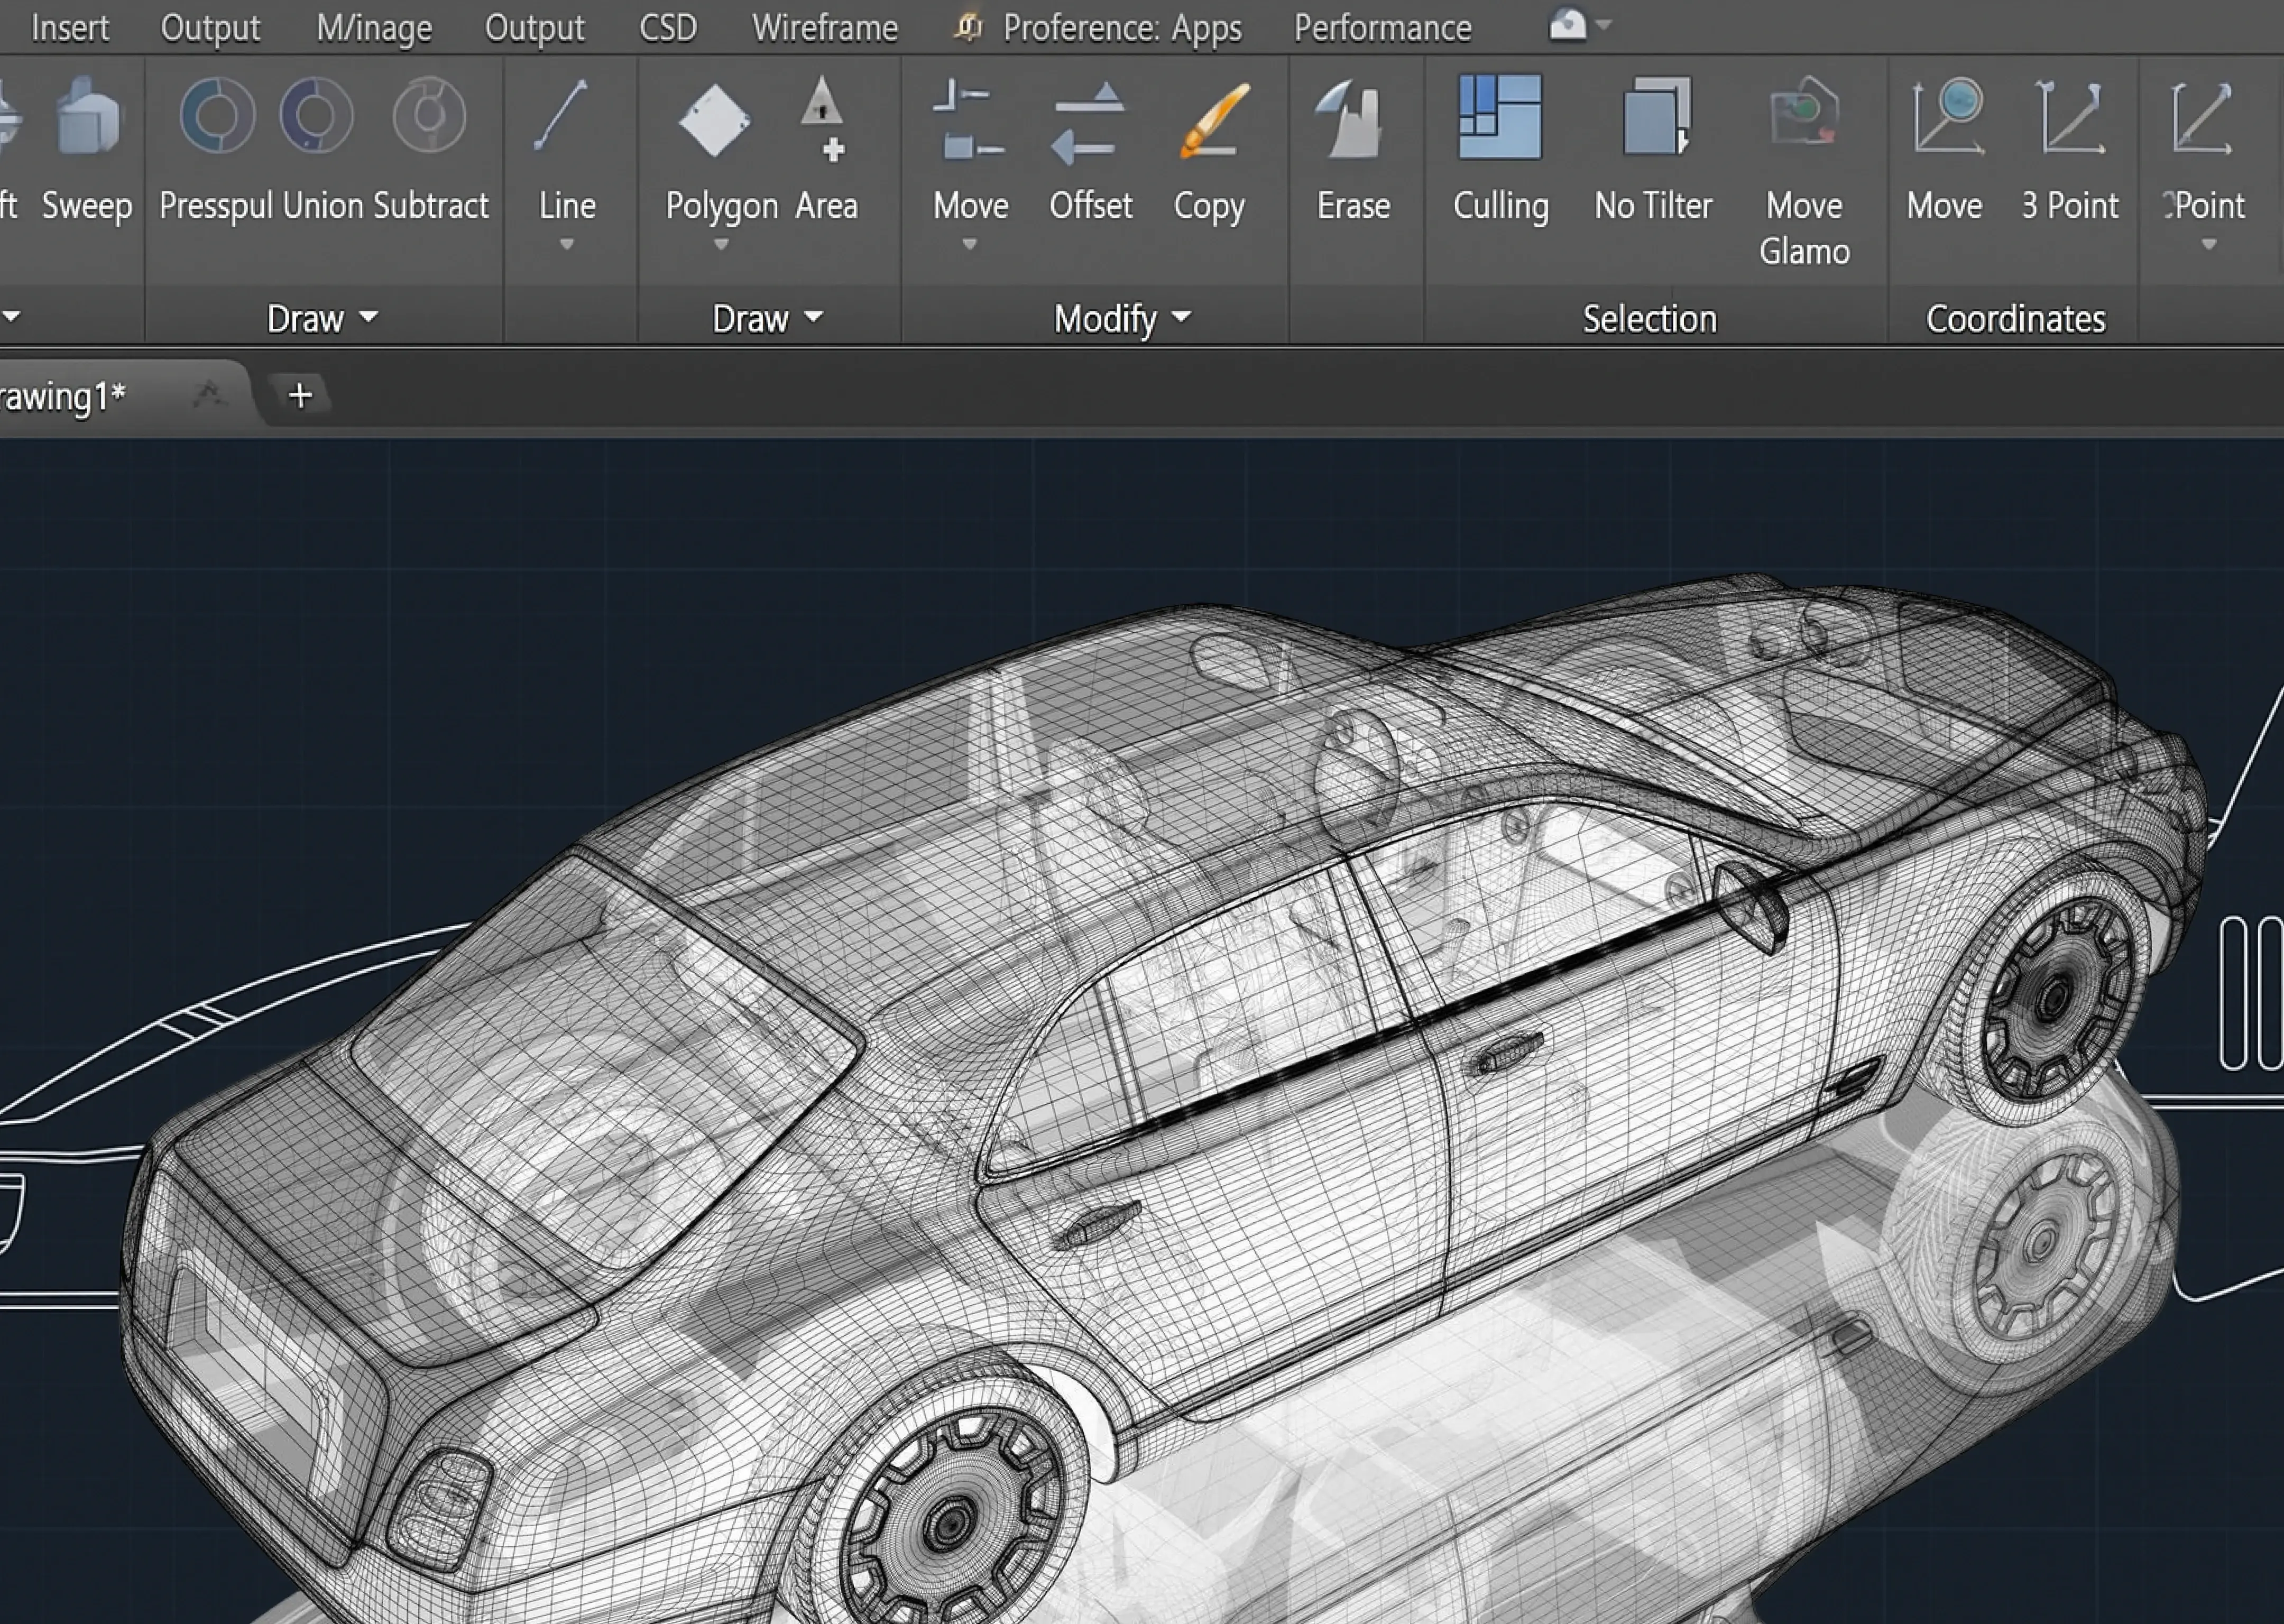Click the Offset tool icon
This screenshot has width=2284, height=1624.
coord(1089,122)
